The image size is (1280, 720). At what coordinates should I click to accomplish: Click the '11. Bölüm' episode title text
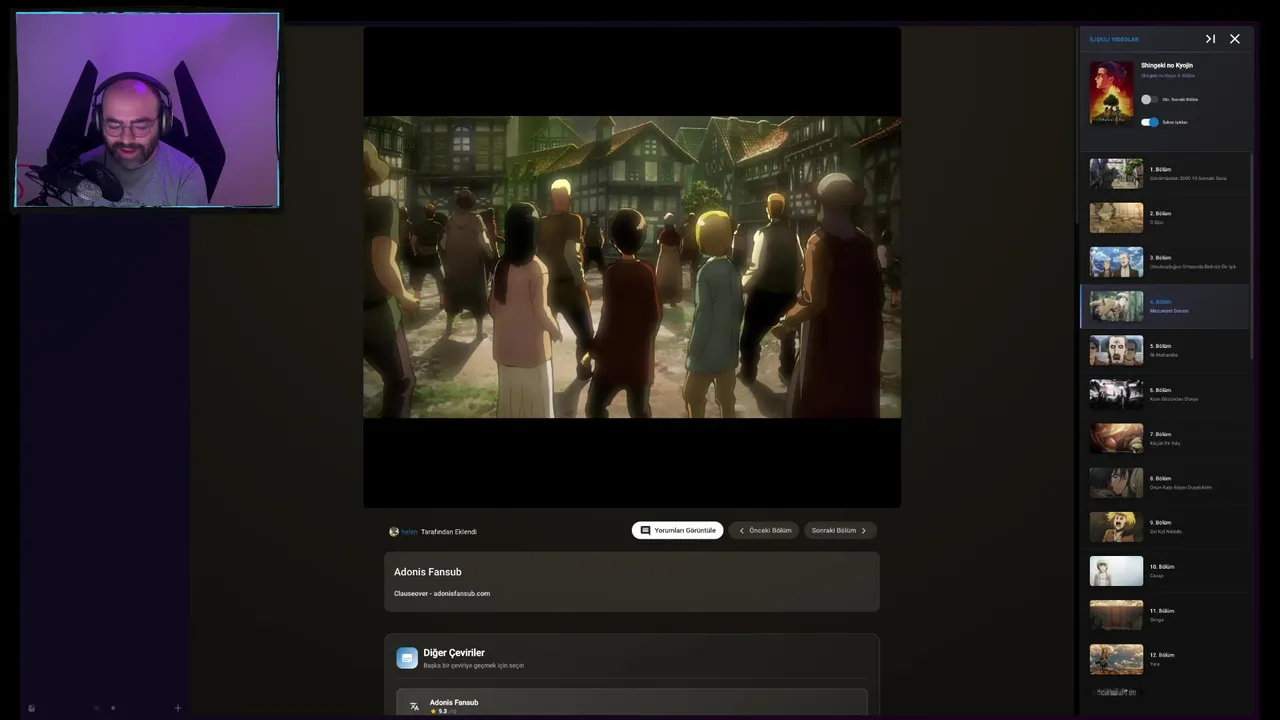pos(1162,610)
